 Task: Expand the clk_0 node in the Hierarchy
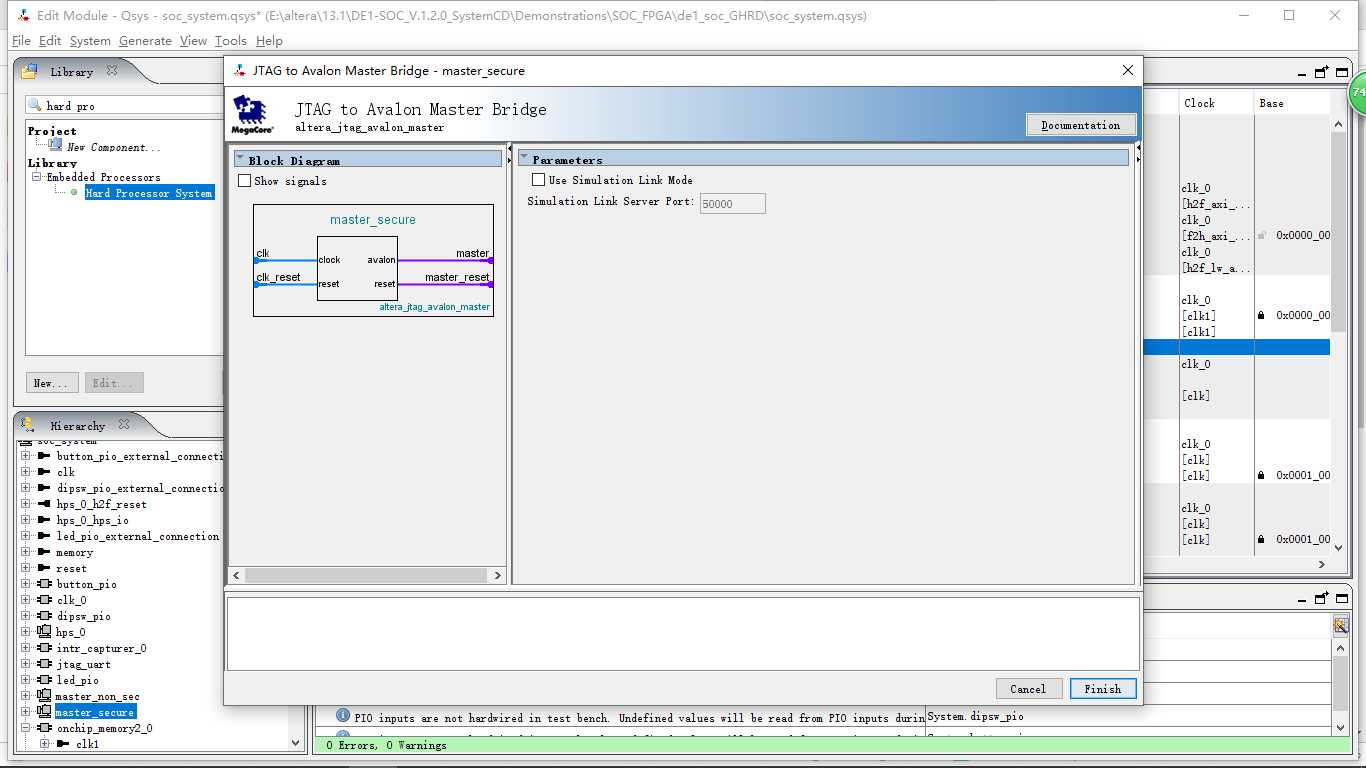26,600
